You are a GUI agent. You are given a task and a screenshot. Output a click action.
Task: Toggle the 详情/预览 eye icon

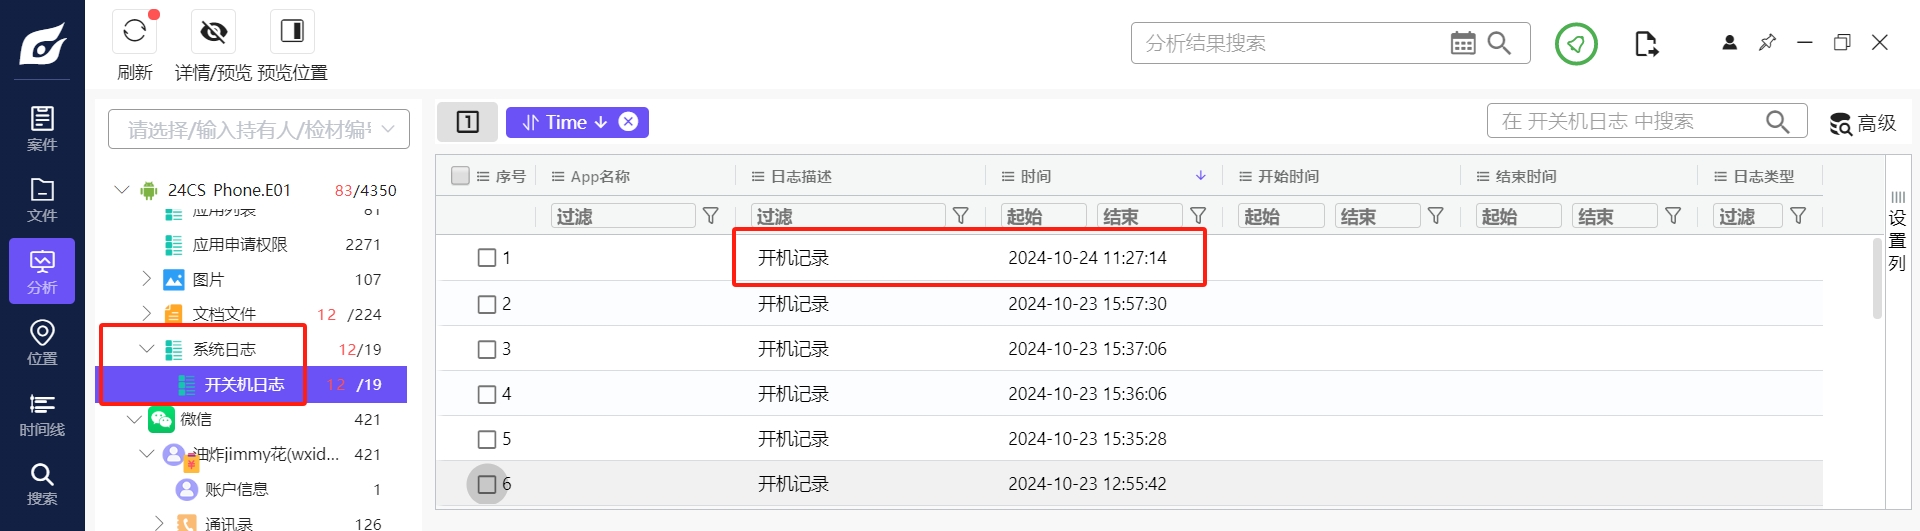[213, 31]
